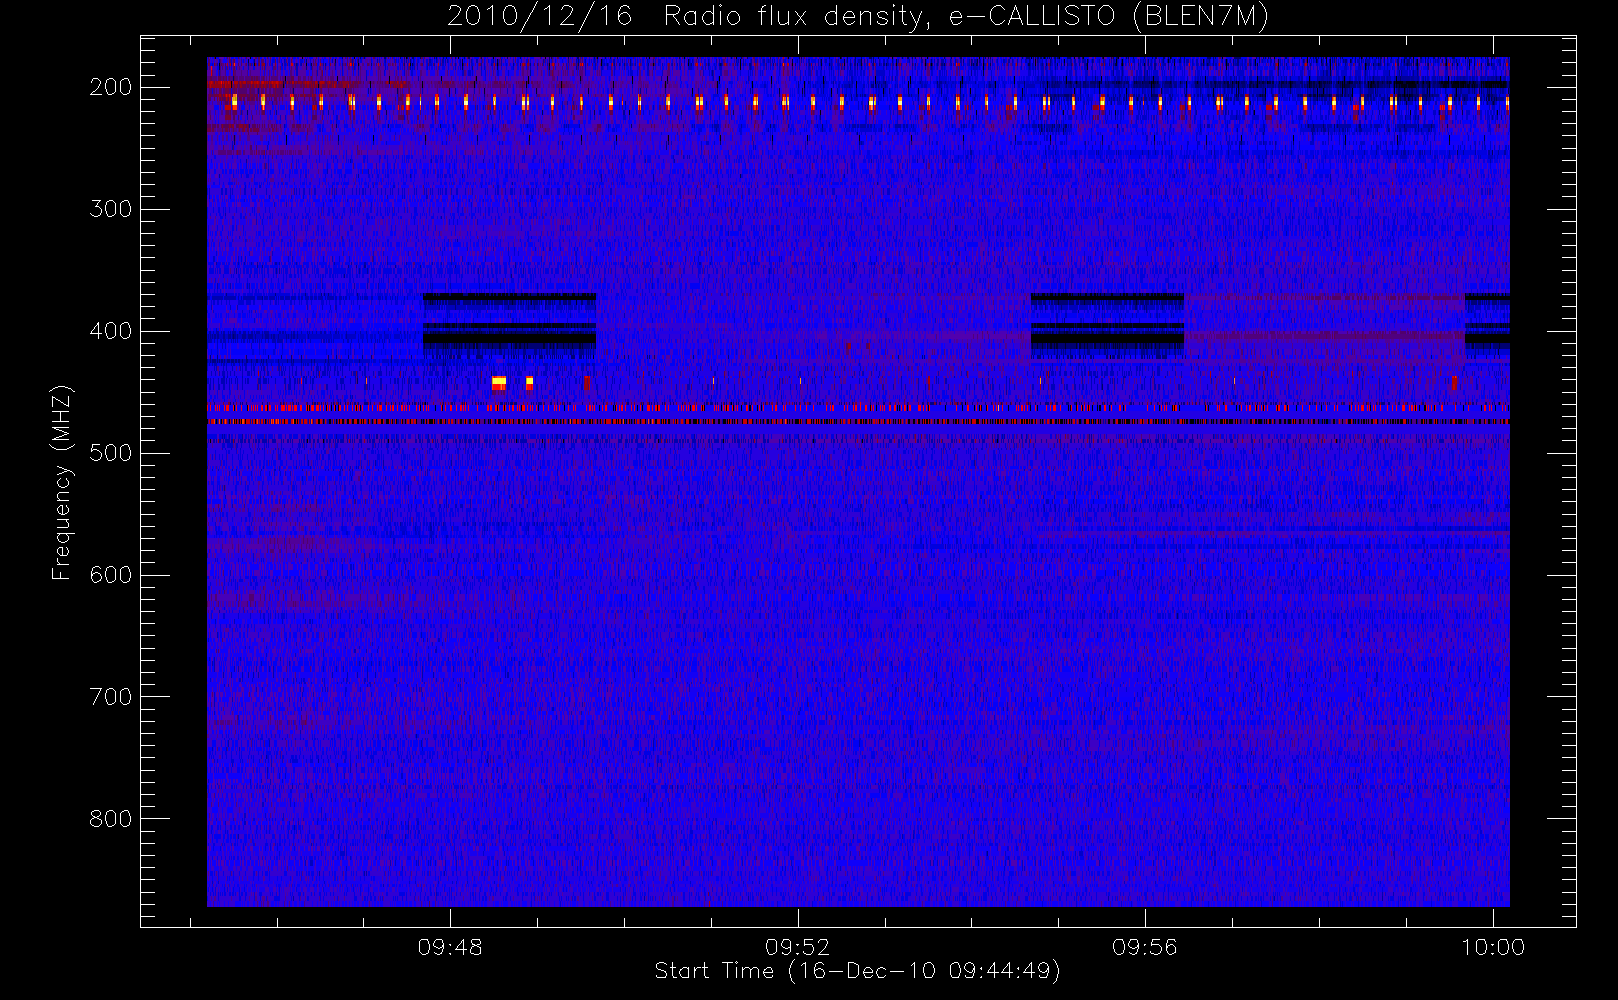The height and width of the screenshot is (1000, 1618).
Task: Click the 700 frequency tick label
Action: pyautogui.click(x=111, y=698)
